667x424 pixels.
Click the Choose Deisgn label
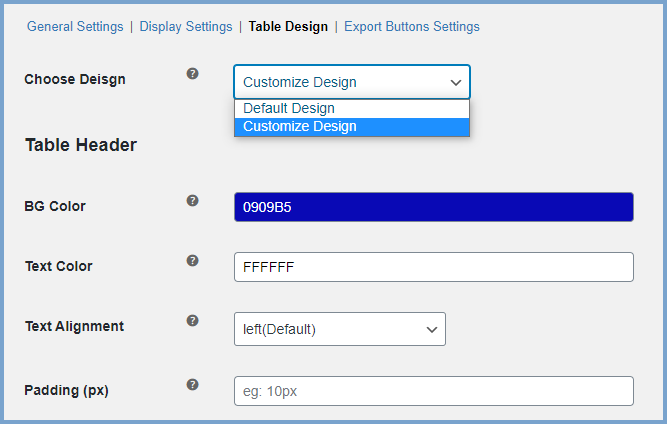75,80
